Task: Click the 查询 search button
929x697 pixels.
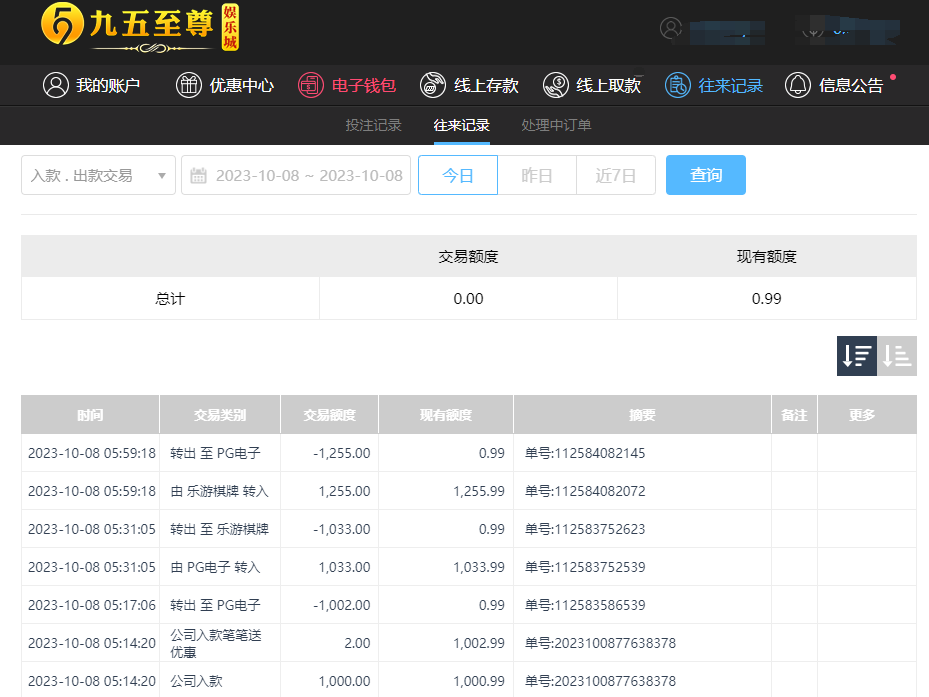Action: [705, 175]
